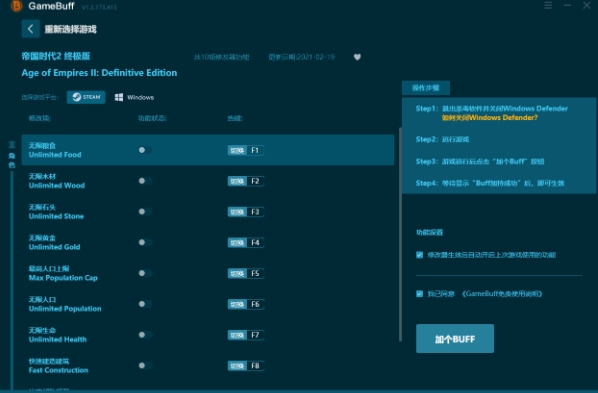Click the cheat list vertical scrollbar
Viewport: 598px width, 393px height.
click(x=400, y=234)
